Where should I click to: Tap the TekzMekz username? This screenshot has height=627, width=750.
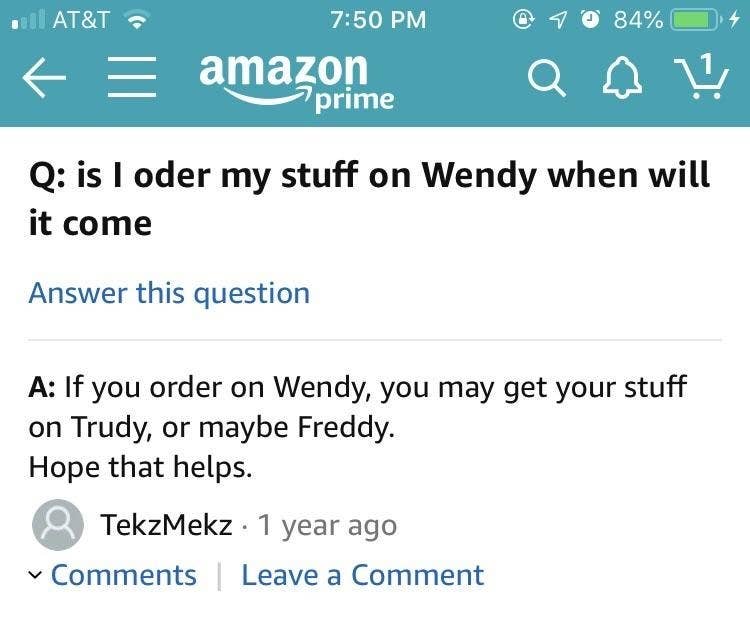(167, 525)
